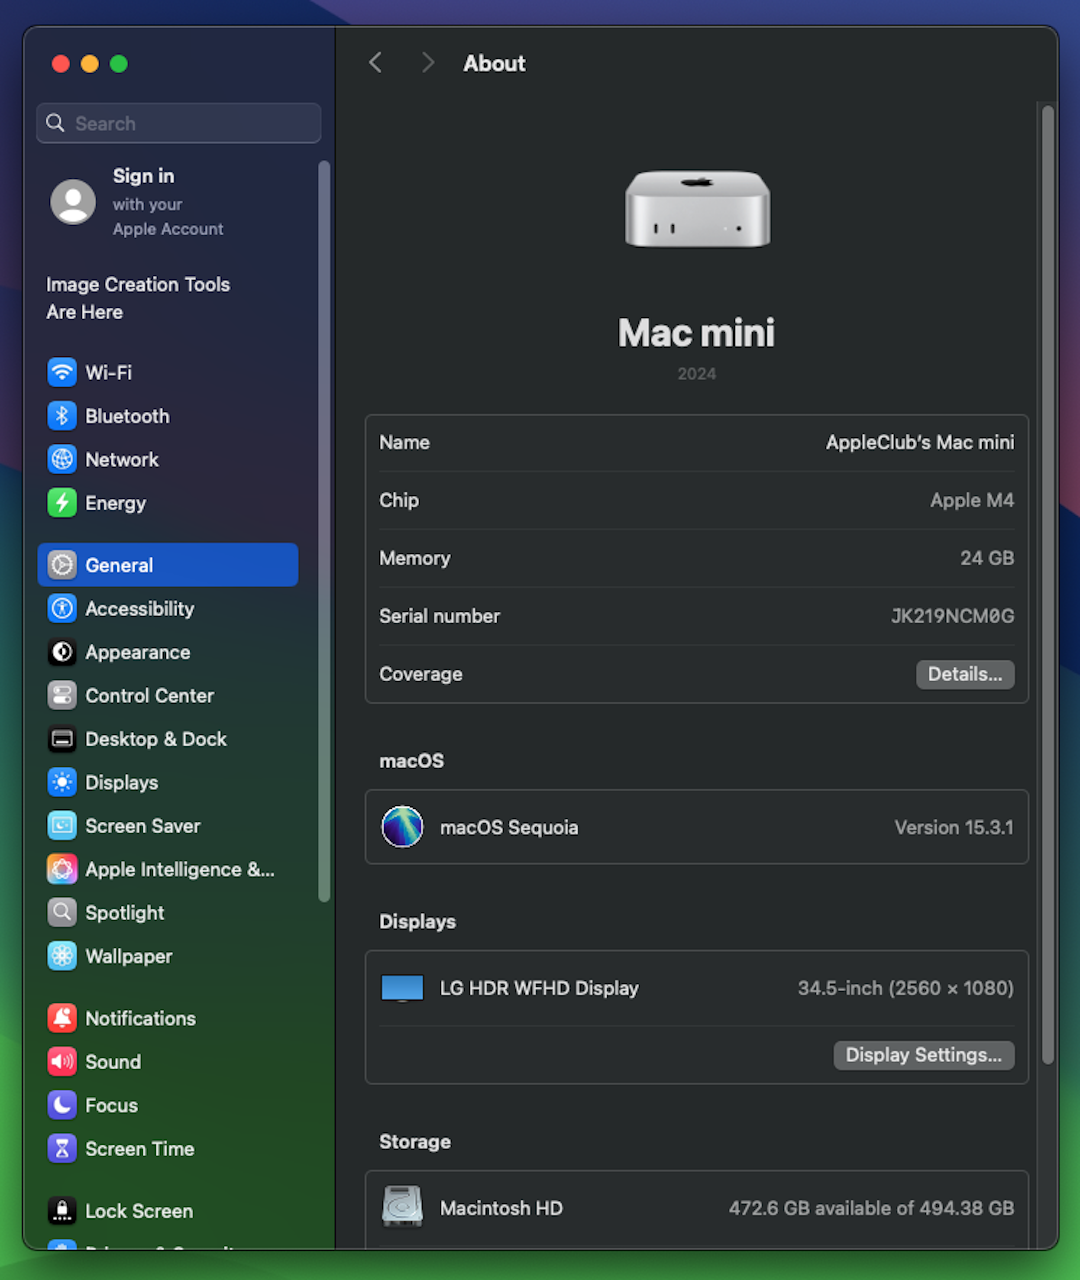Click the General gear icon
Viewport: 1080px width, 1280px height.
coord(62,565)
